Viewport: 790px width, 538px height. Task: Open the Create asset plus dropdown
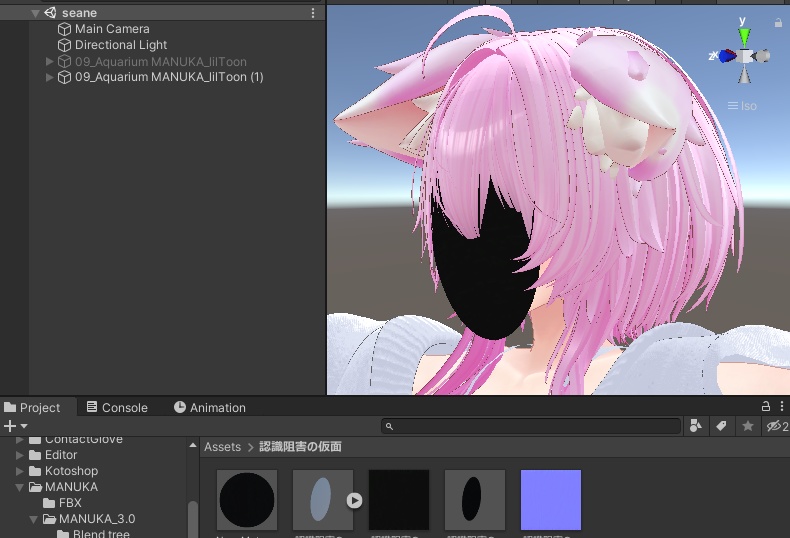[x=15, y=426]
